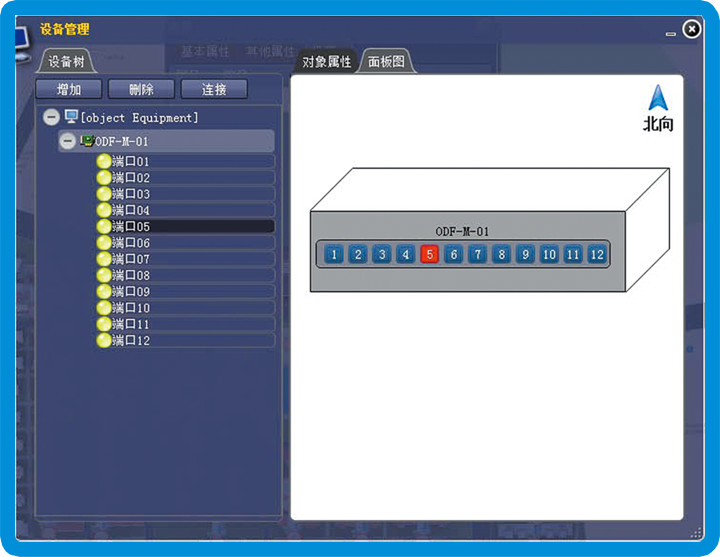Click the yellow ball icon of 端口06

tap(104, 242)
